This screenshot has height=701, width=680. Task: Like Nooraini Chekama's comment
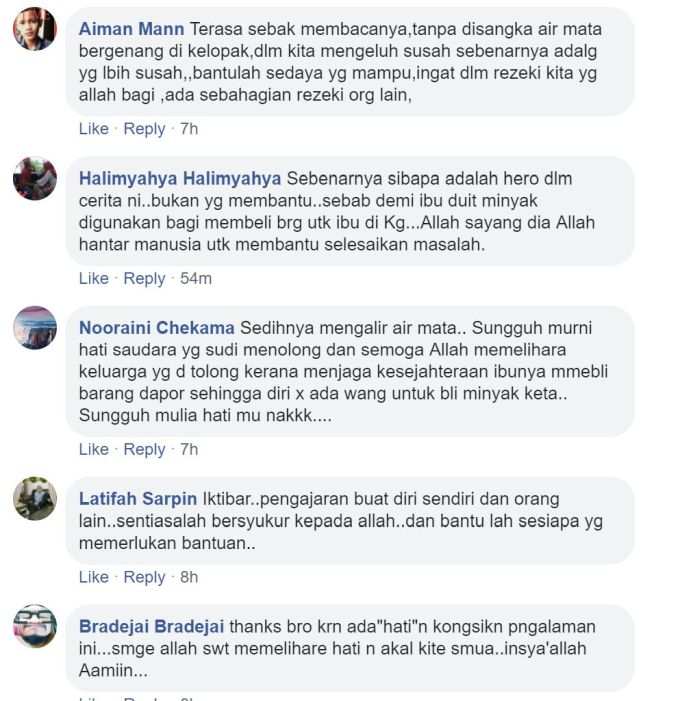point(93,449)
